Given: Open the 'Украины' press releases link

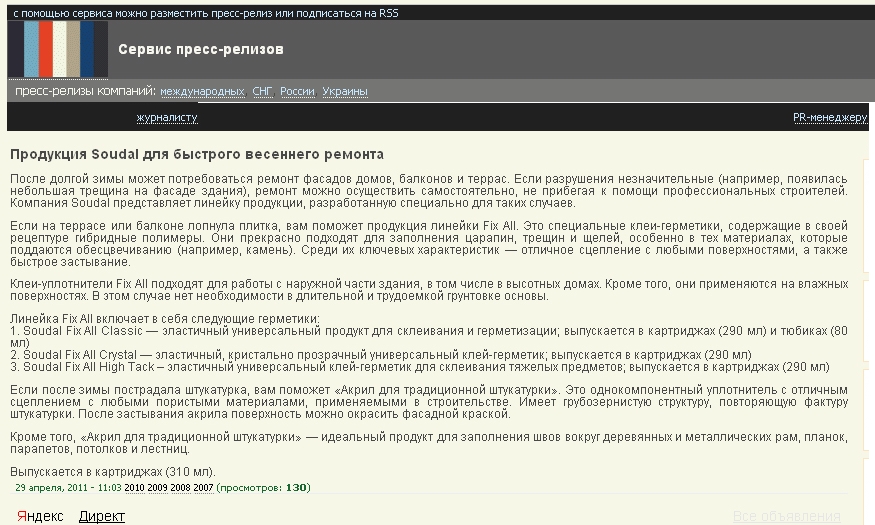Looking at the screenshot, I should coord(345,91).
